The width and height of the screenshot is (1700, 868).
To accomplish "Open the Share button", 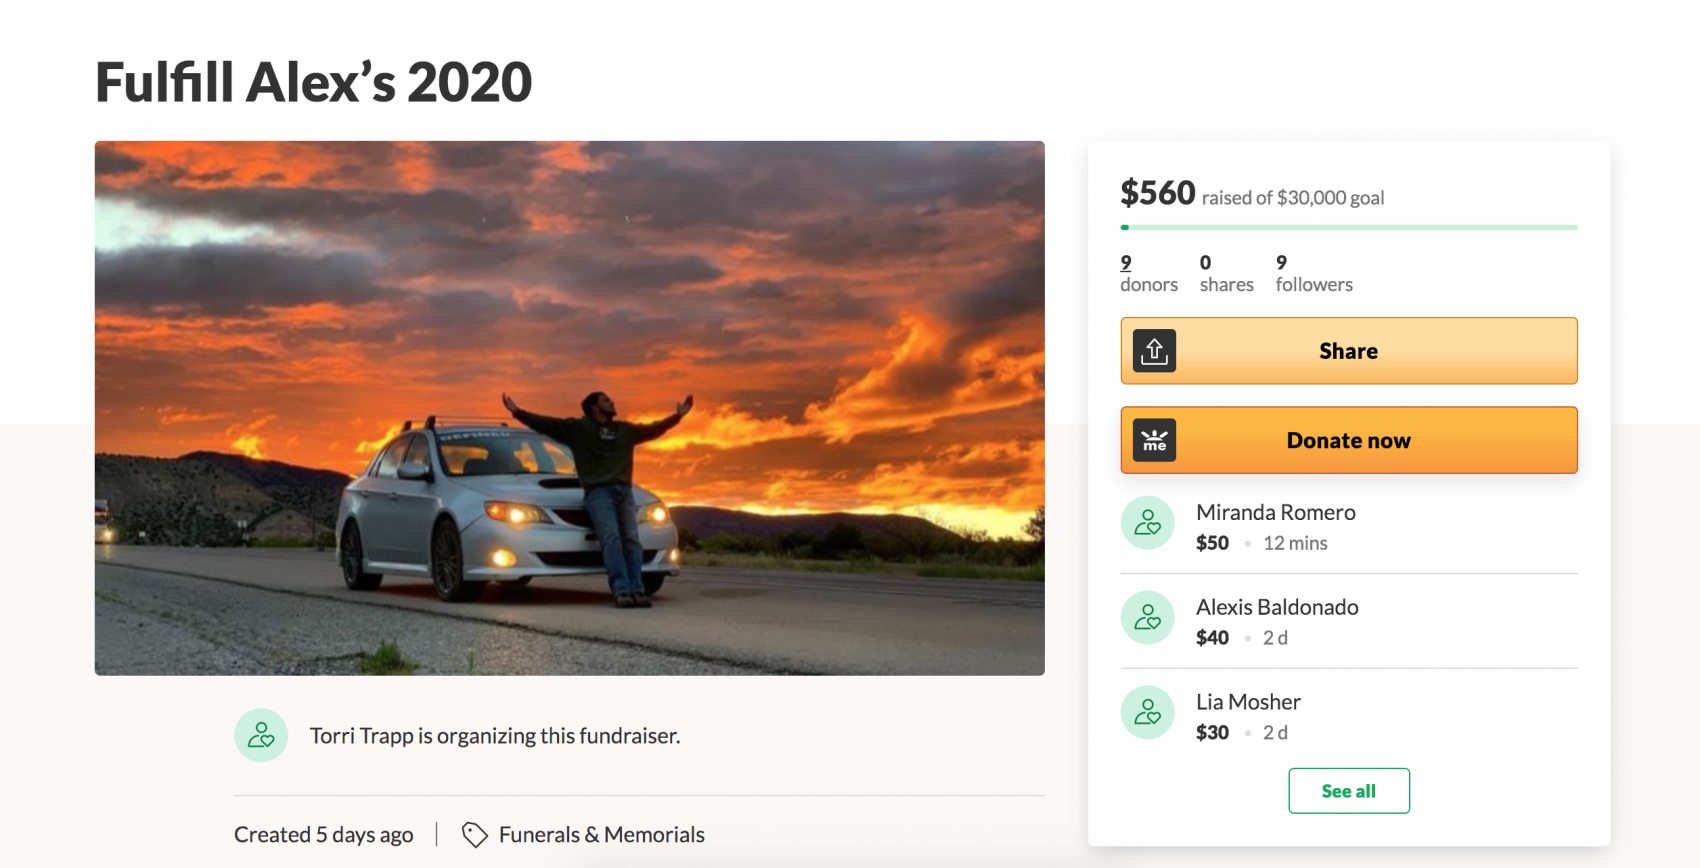I will [1349, 351].
